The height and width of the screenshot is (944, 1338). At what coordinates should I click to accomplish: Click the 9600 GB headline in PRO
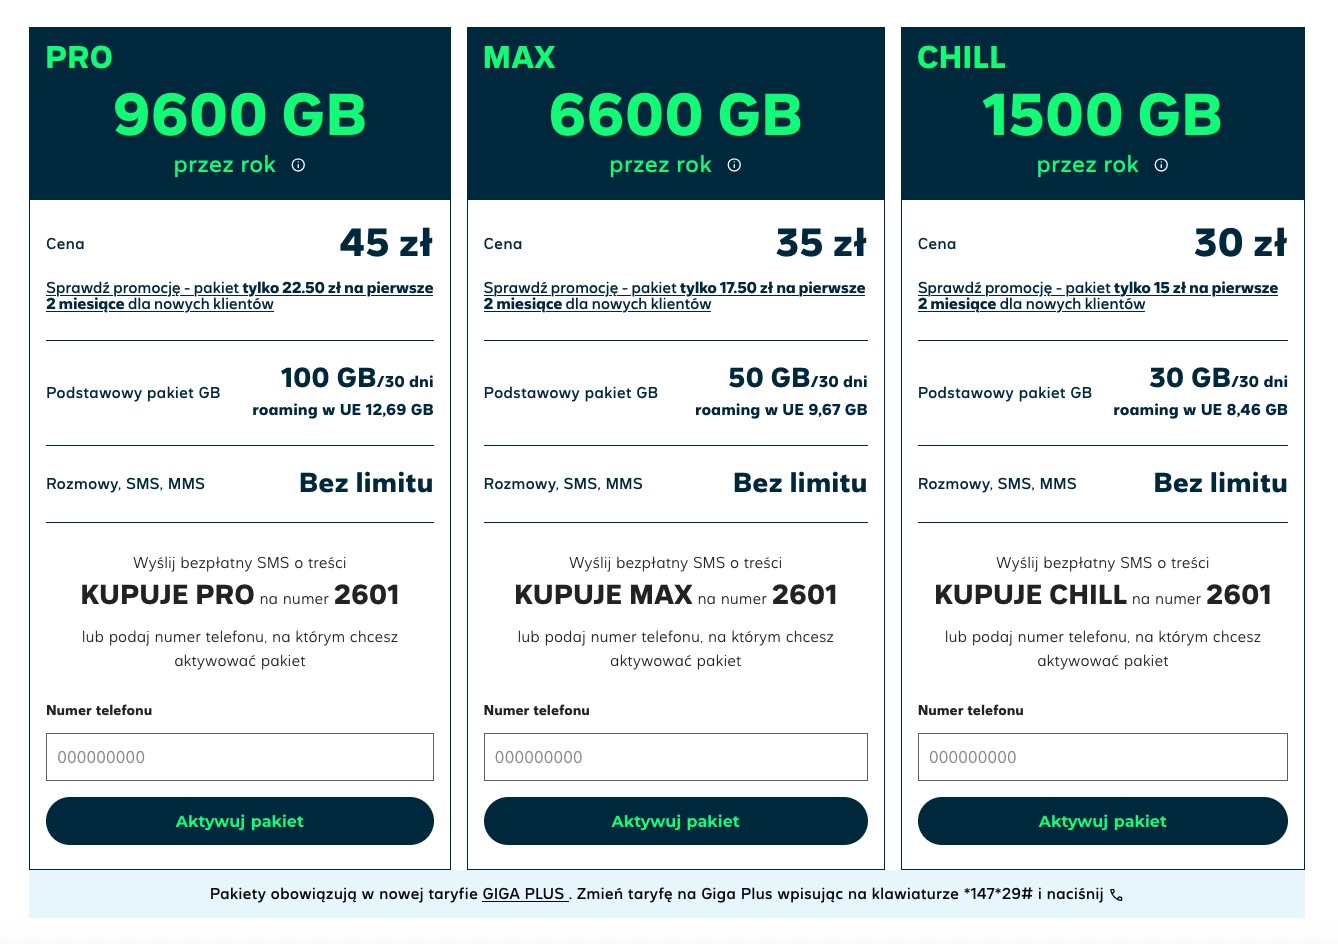(x=240, y=115)
